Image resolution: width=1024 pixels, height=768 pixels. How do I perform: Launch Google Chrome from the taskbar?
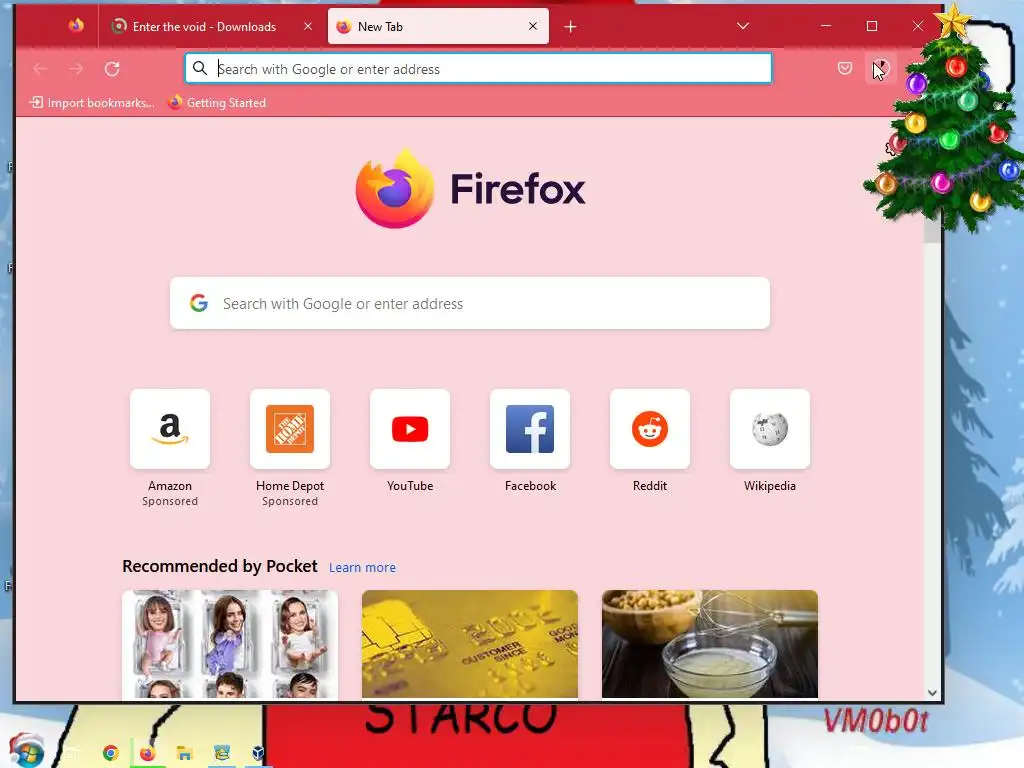(111, 753)
